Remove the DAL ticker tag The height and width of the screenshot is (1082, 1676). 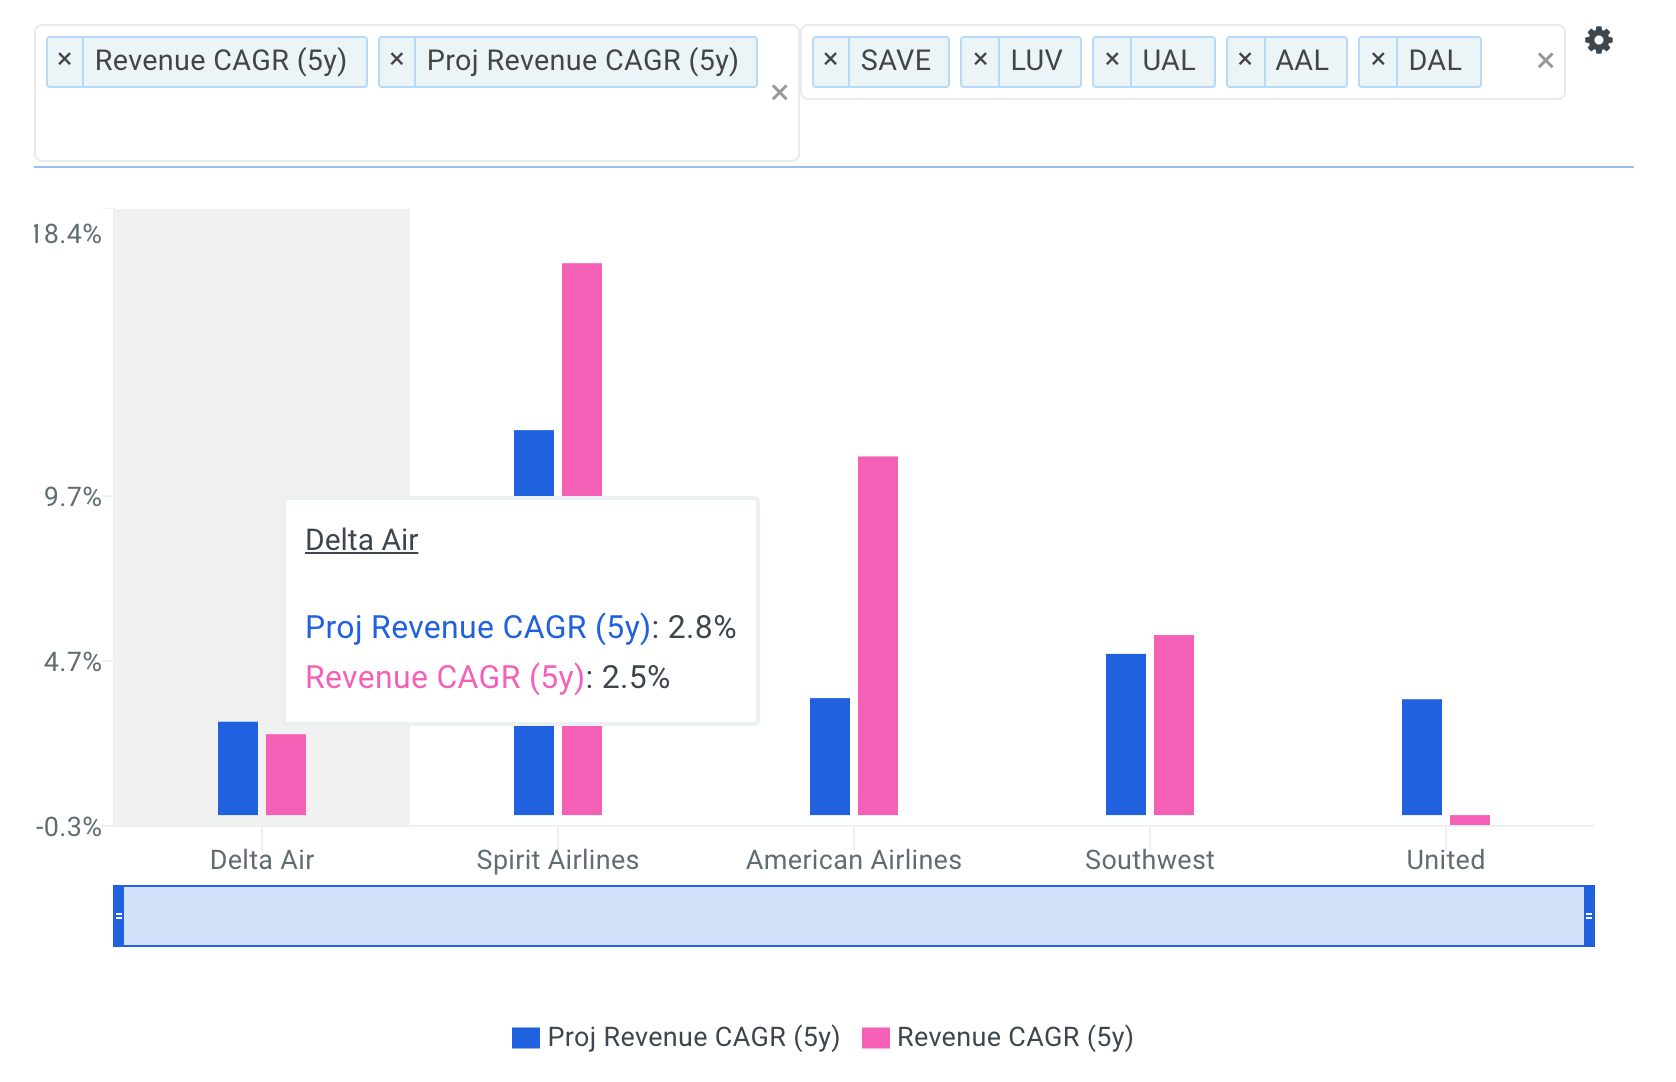point(1378,61)
